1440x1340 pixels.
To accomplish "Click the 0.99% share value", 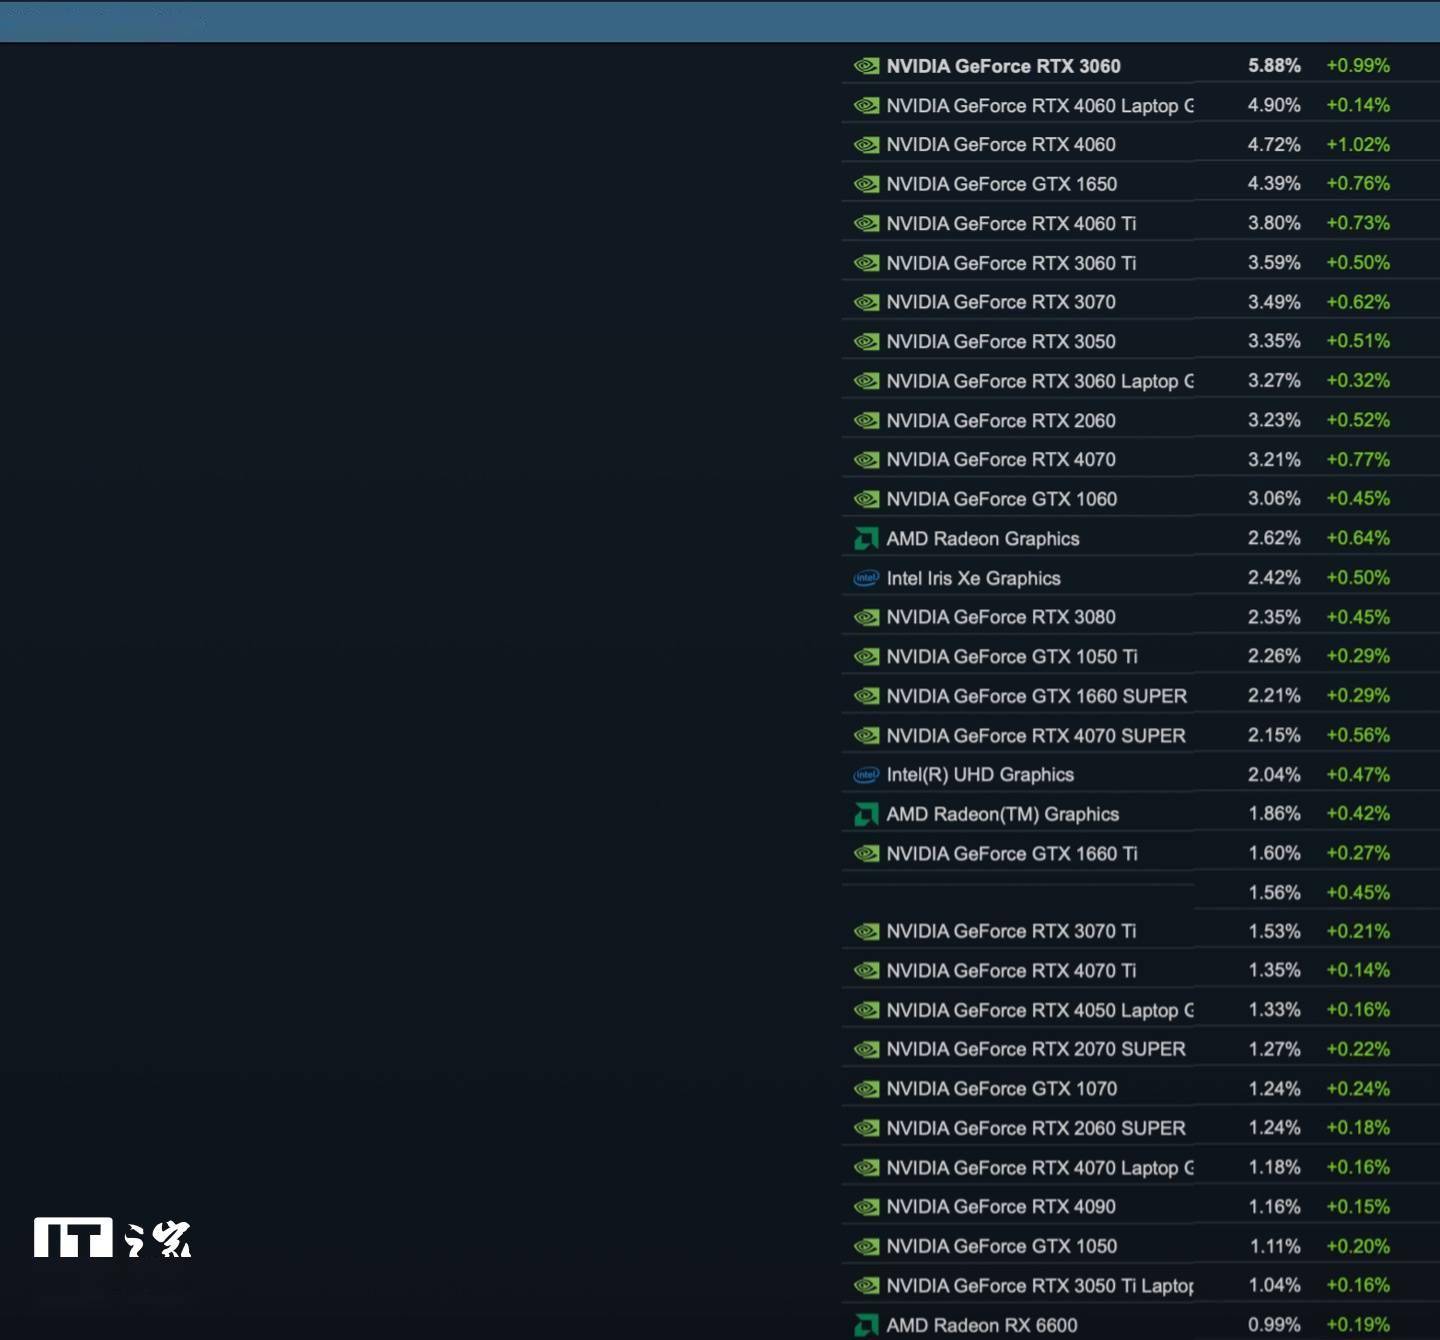I will tap(1274, 1325).
